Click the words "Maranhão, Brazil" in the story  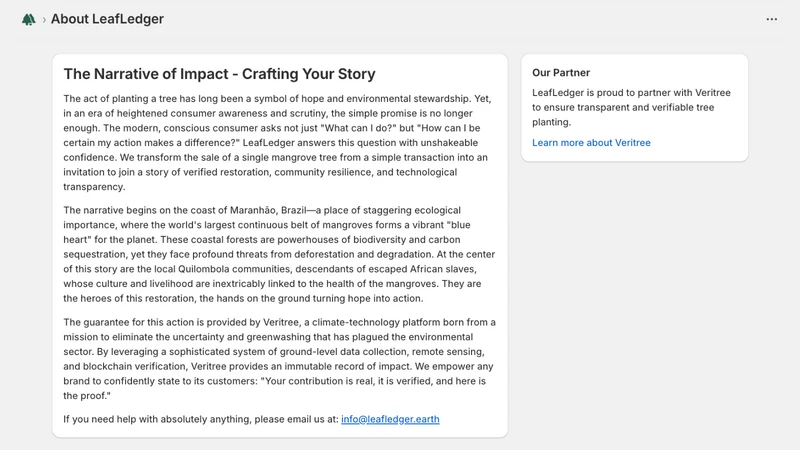click(268, 210)
